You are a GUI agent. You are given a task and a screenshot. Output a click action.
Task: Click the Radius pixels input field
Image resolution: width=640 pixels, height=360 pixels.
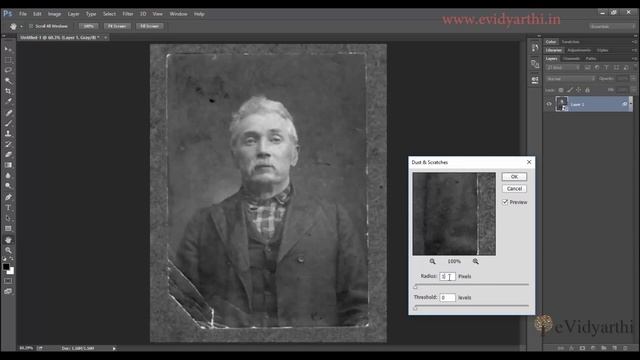pyautogui.click(x=447, y=276)
